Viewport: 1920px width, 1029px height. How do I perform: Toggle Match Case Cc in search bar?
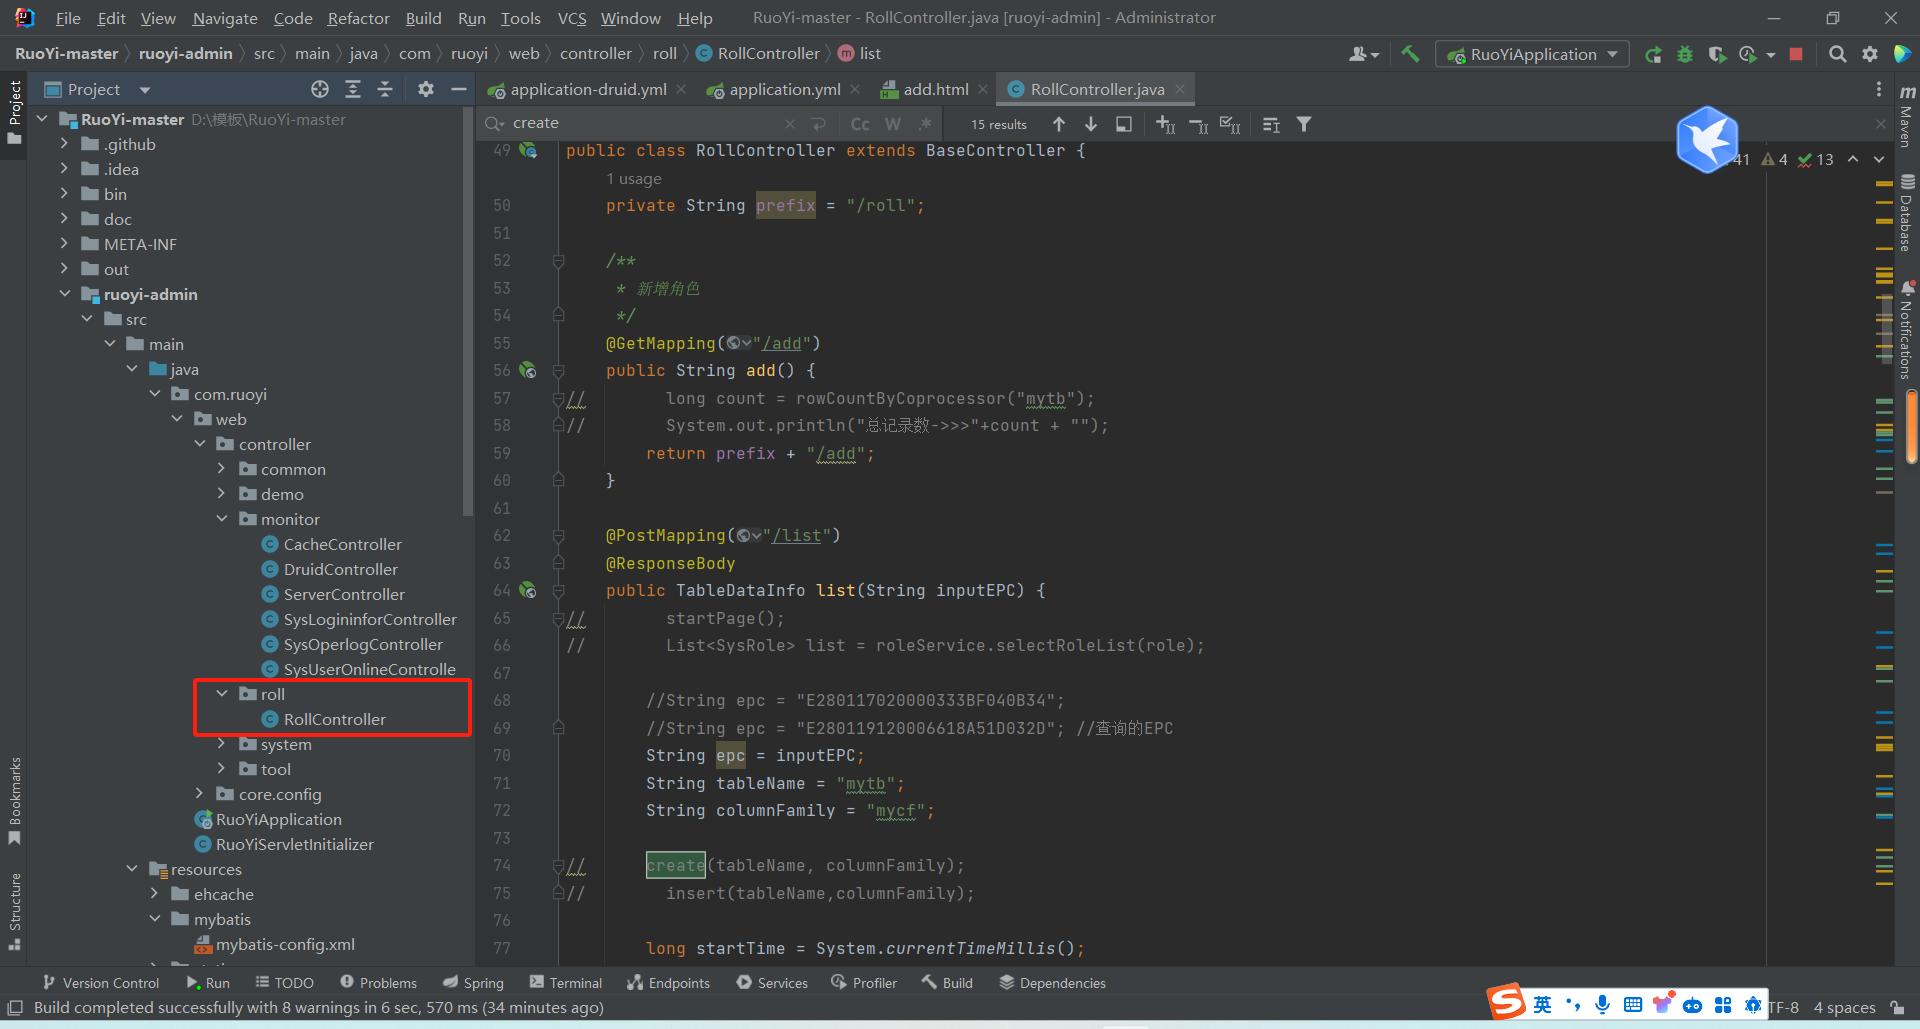(860, 124)
